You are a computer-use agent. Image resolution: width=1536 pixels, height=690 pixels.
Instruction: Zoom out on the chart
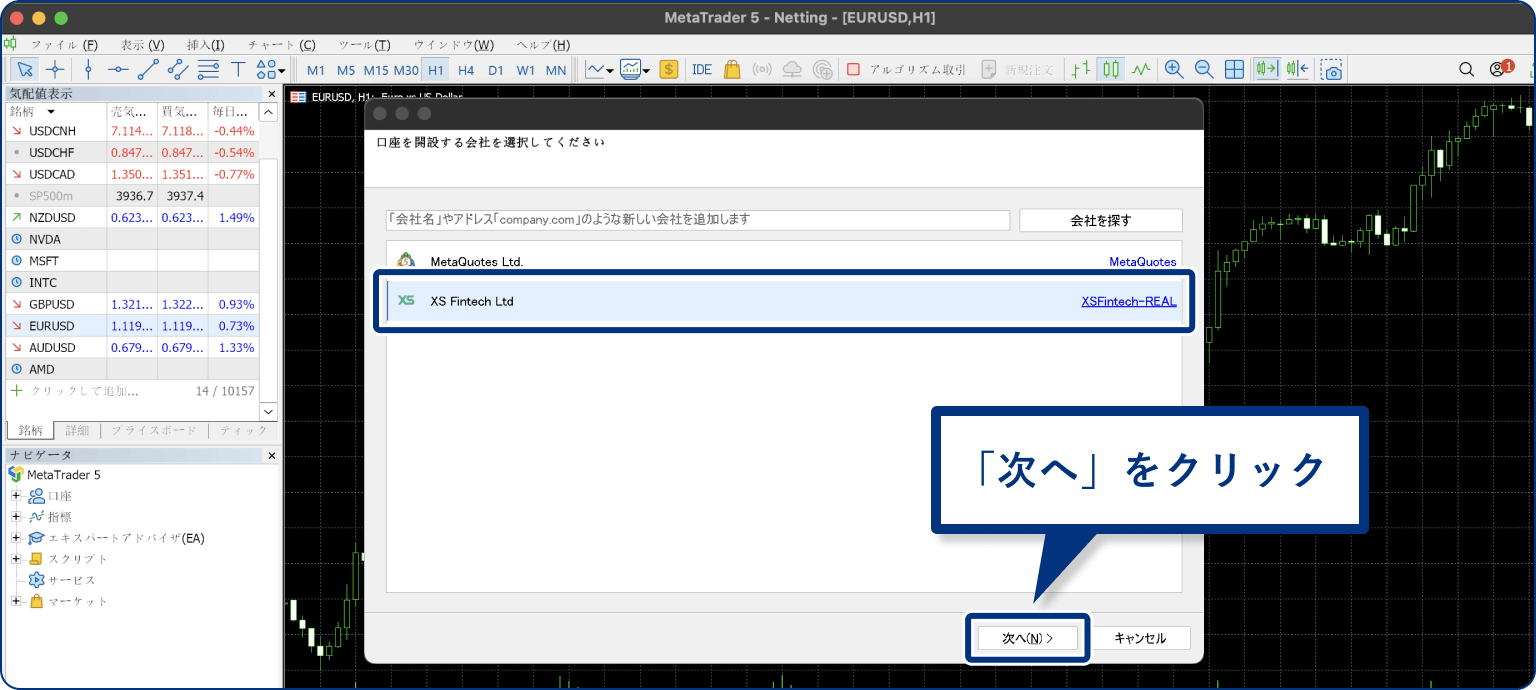point(1204,69)
